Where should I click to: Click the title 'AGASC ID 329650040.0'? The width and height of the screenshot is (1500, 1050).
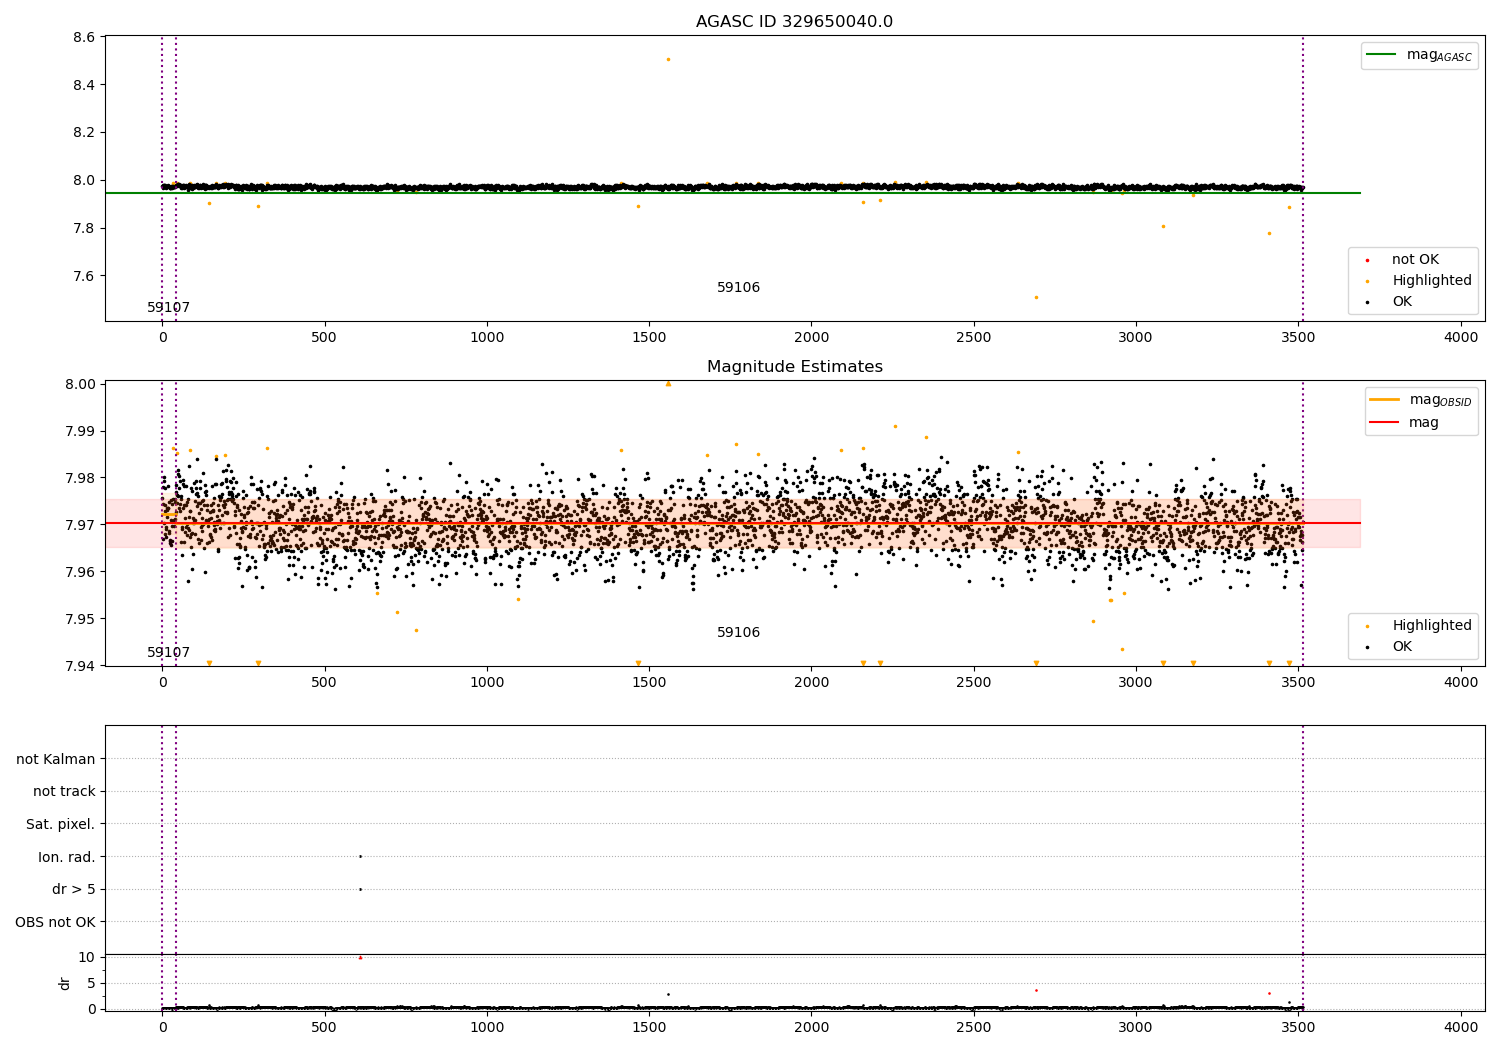(794, 22)
